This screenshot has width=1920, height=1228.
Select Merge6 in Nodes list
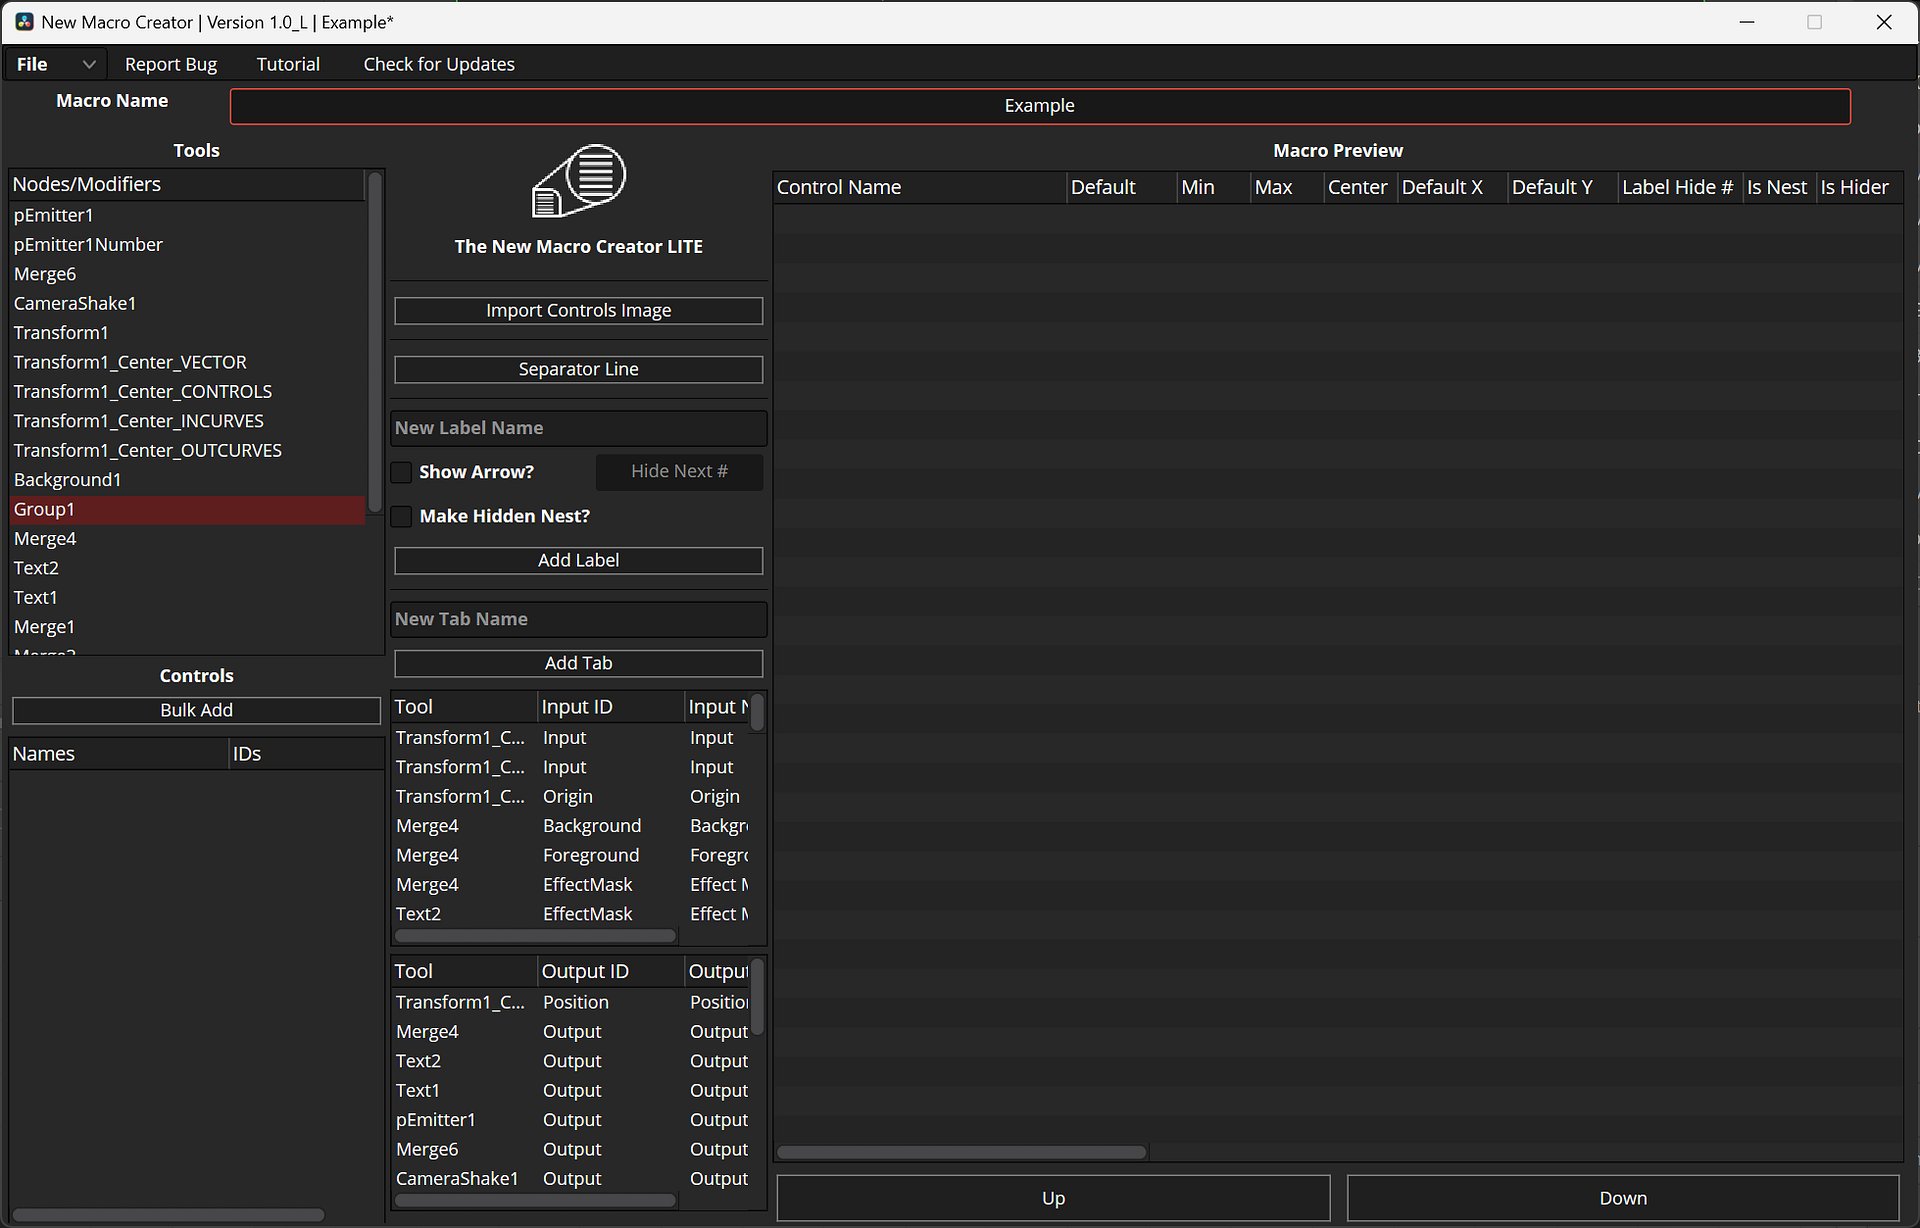(x=187, y=274)
